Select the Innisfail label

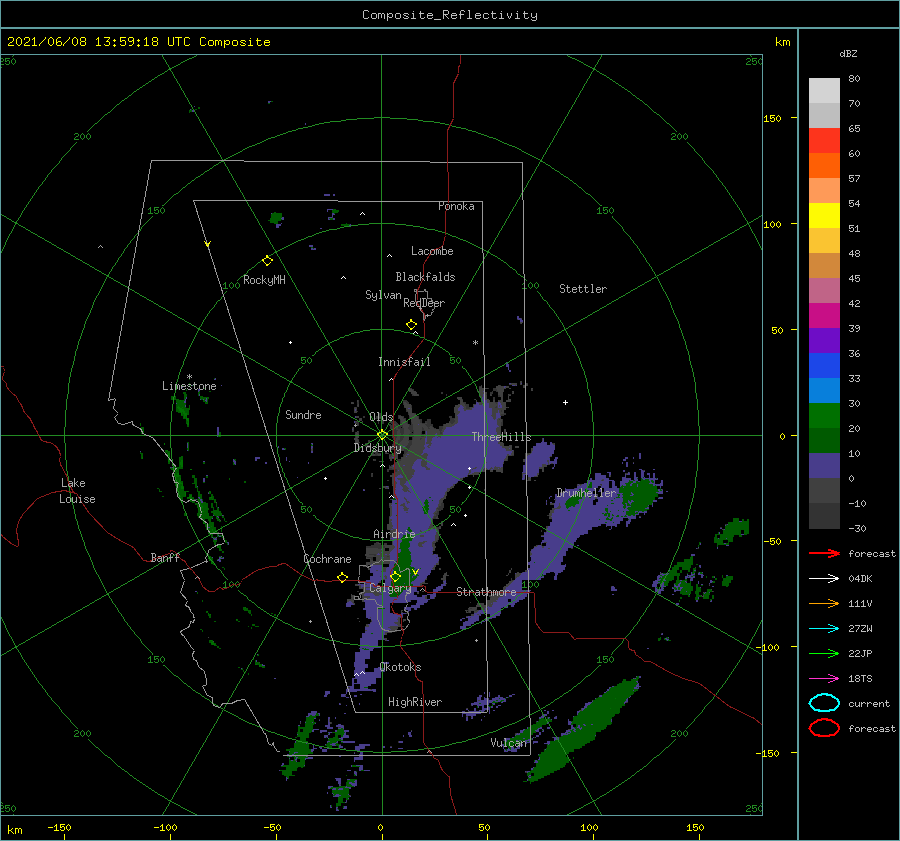pos(404,362)
